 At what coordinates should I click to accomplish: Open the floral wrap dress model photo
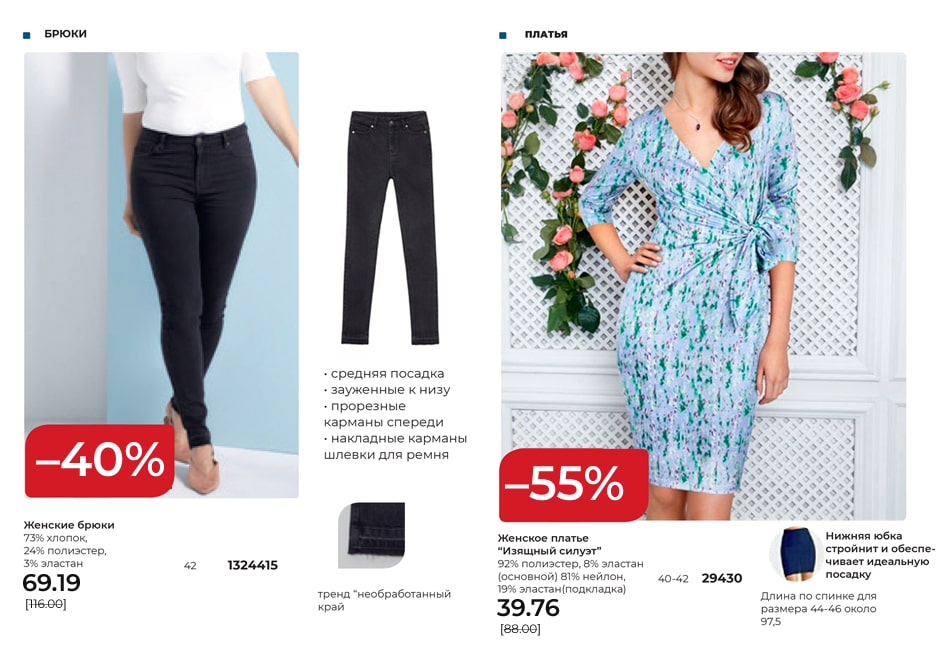click(x=703, y=286)
